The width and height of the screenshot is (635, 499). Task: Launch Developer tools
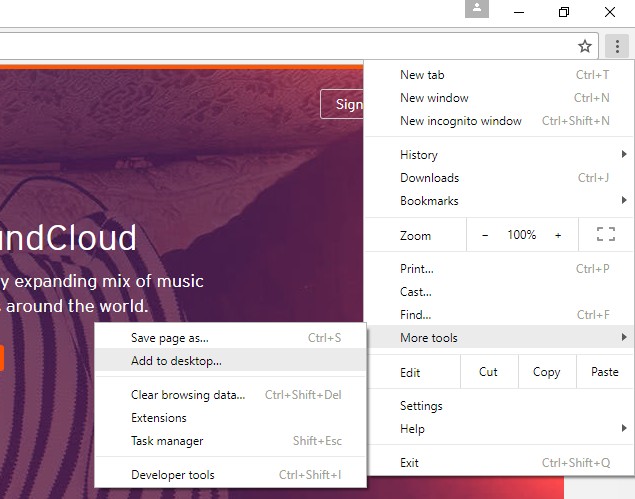(x=173, y=475)
